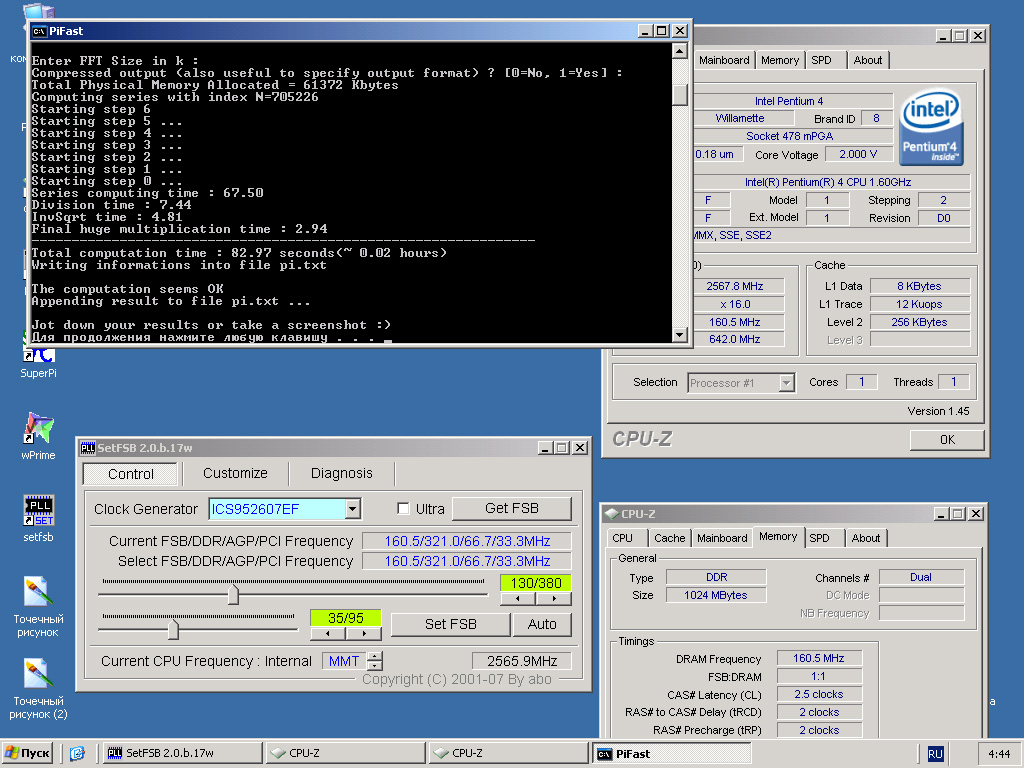Viewport: 1024px width, 768px height.
Task: Expand the Processor #1 selection dropdown
Action: (x=787, y=383)
